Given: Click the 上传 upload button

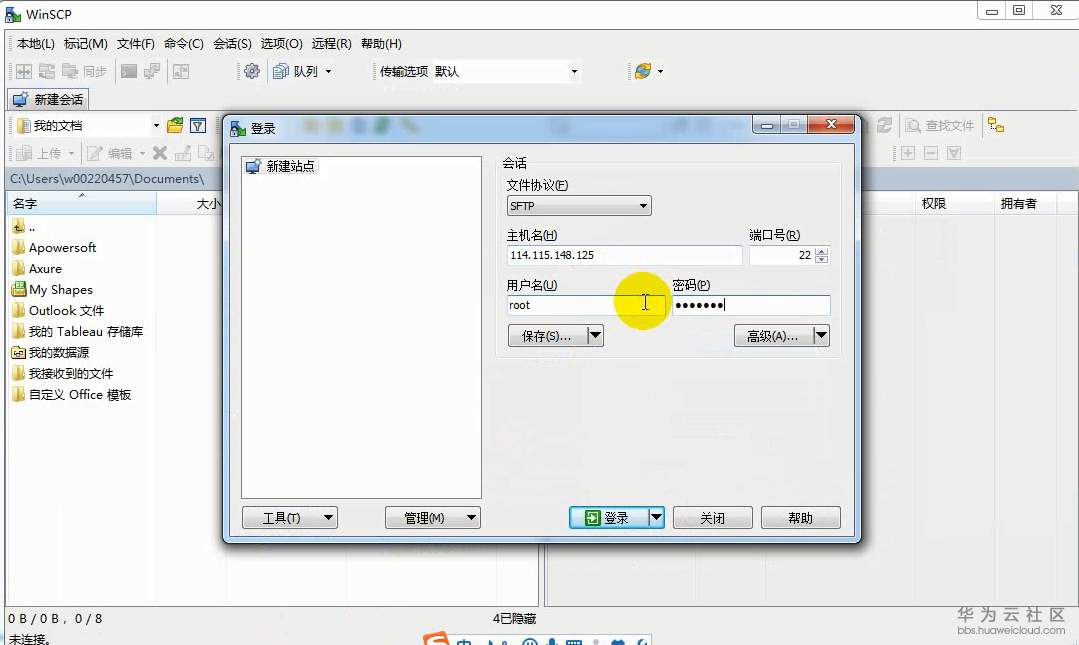Looking at the screenshot, I should tap(39, 153).
